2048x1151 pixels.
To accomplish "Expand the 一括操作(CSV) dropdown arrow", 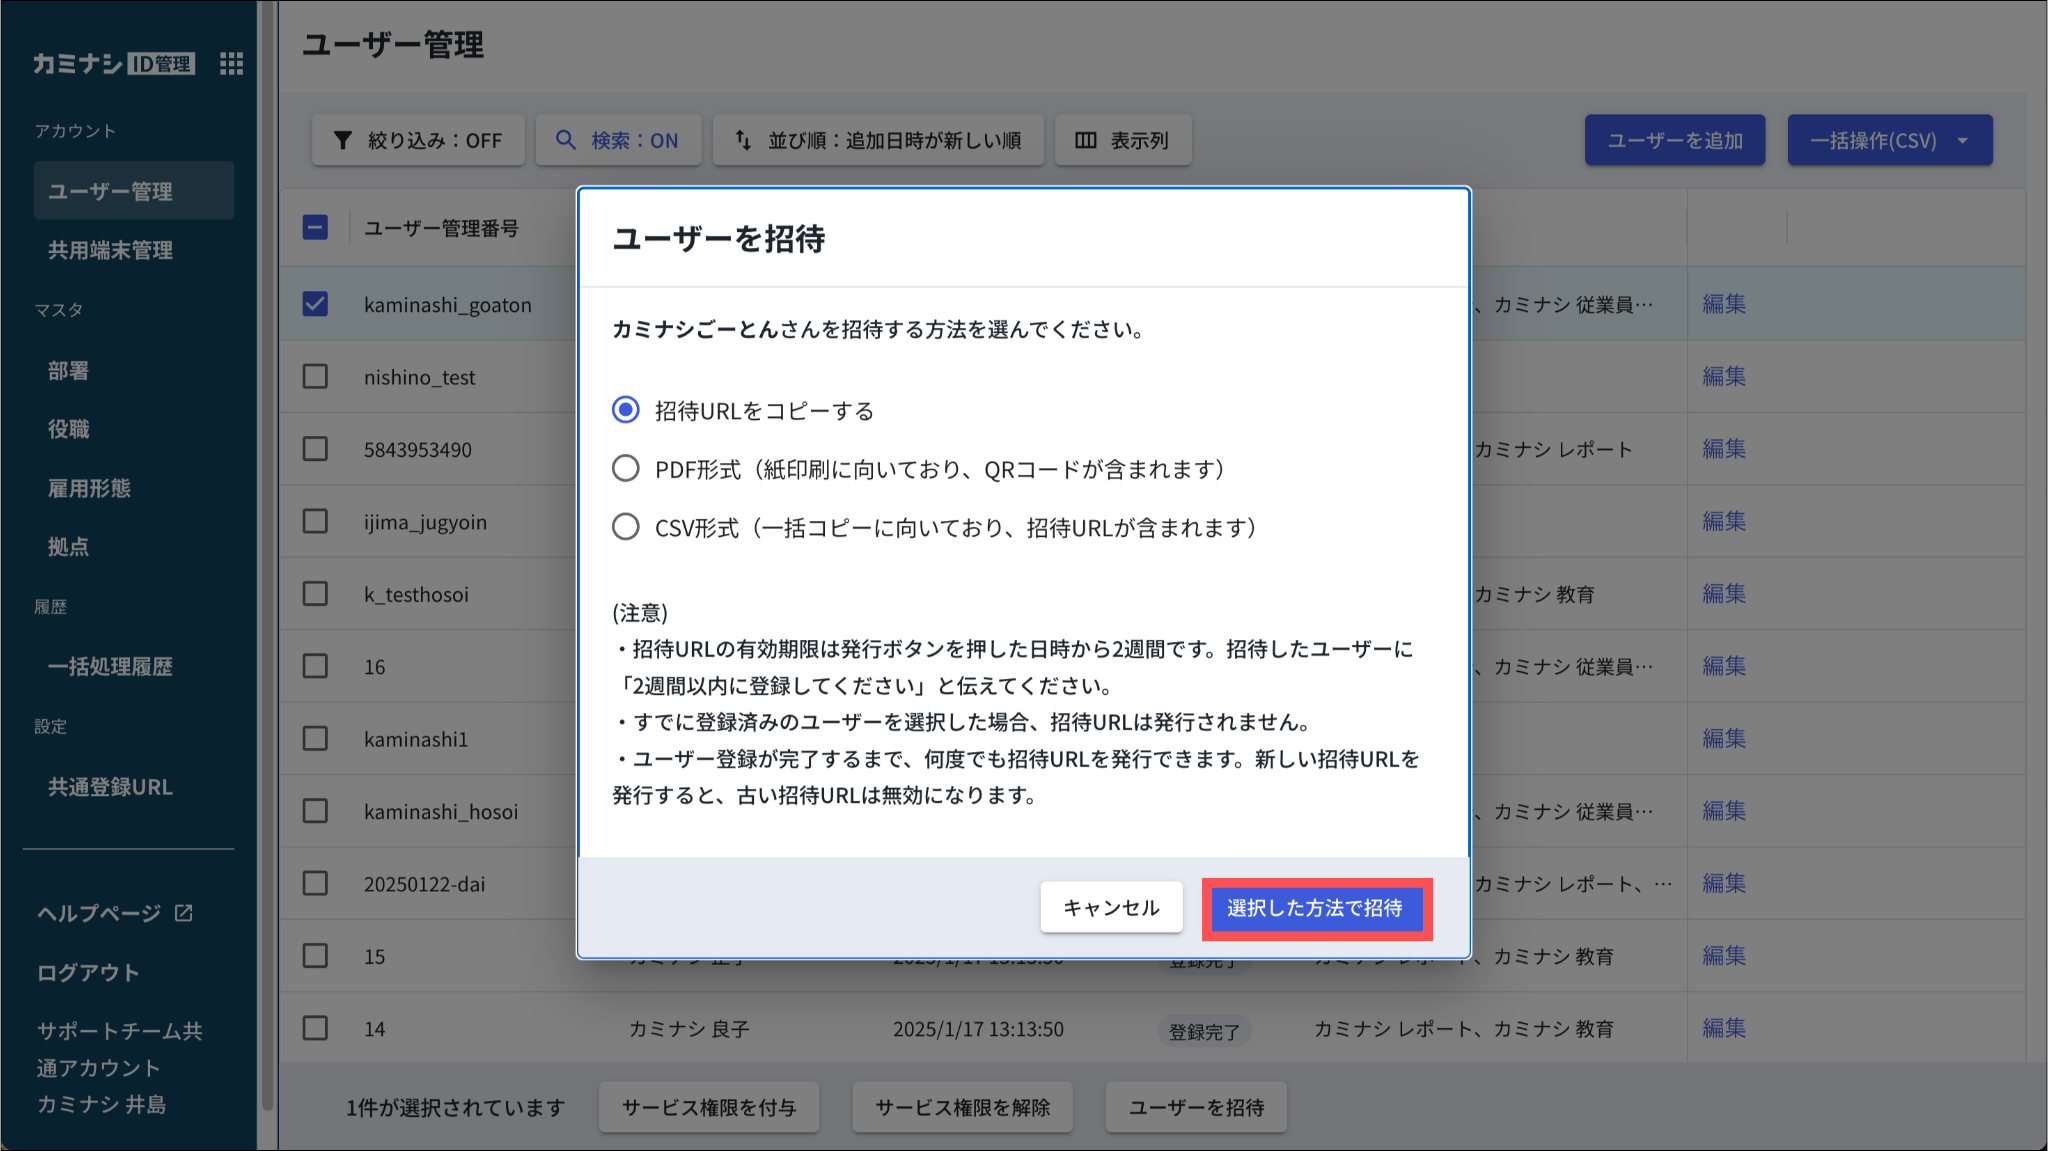I will pyautogui.click(x=1962, y=140).
